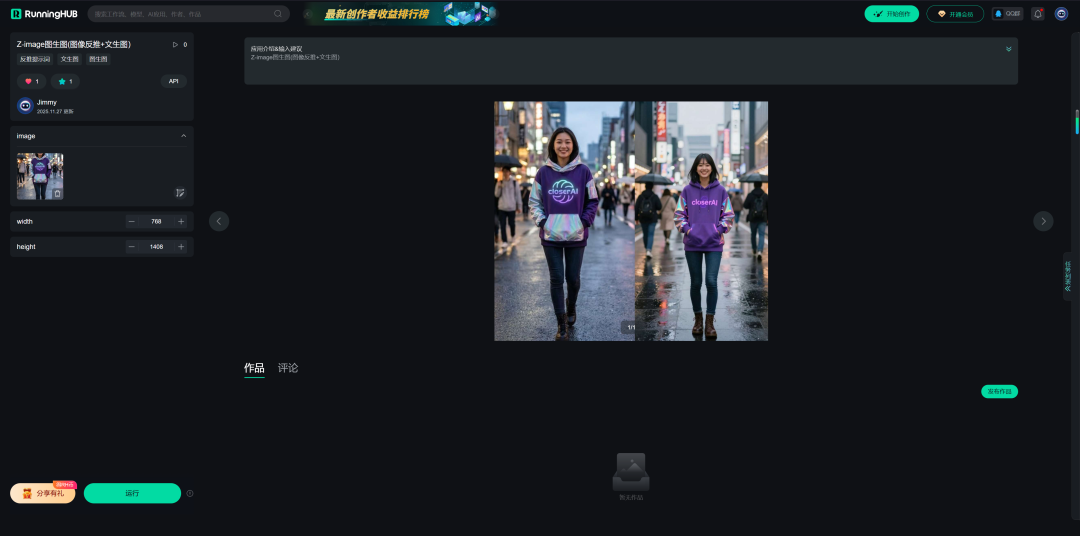Open the user avatar menu top right
This screenshot has height=536, width=1080.
click(1061, 14)
